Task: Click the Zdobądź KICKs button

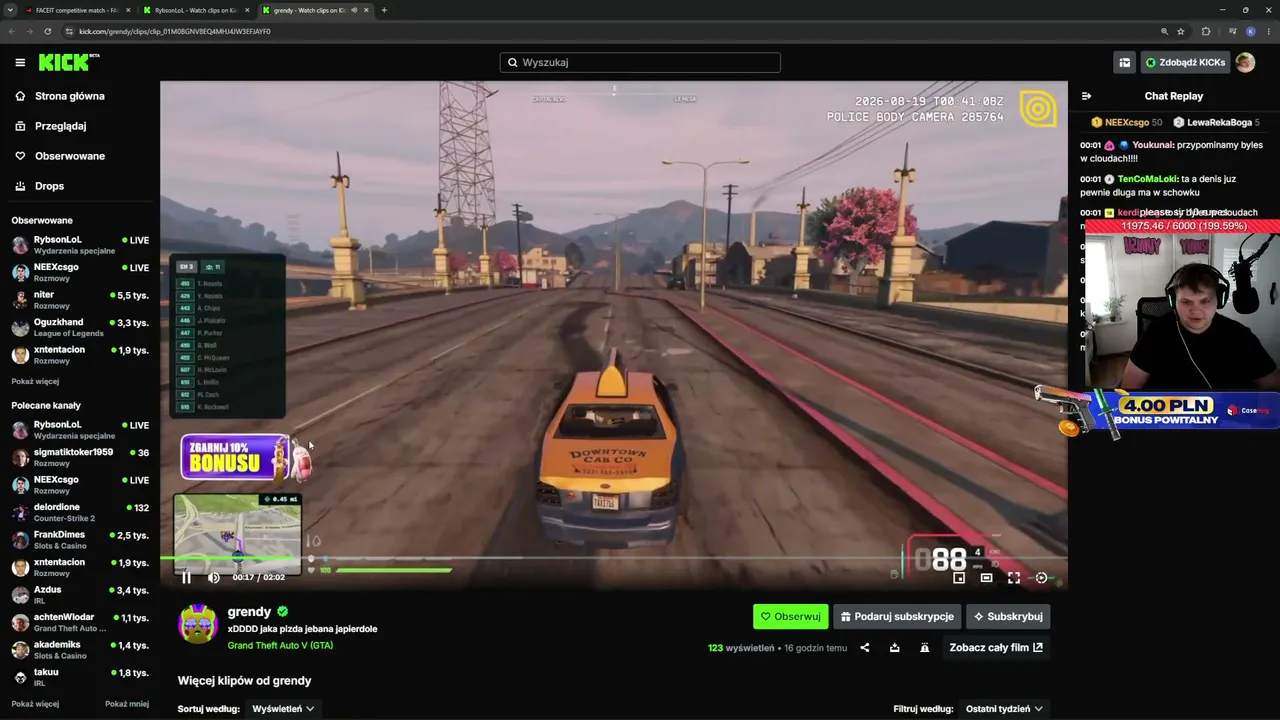Action: pyautogui.click(x=1186, y=62)
